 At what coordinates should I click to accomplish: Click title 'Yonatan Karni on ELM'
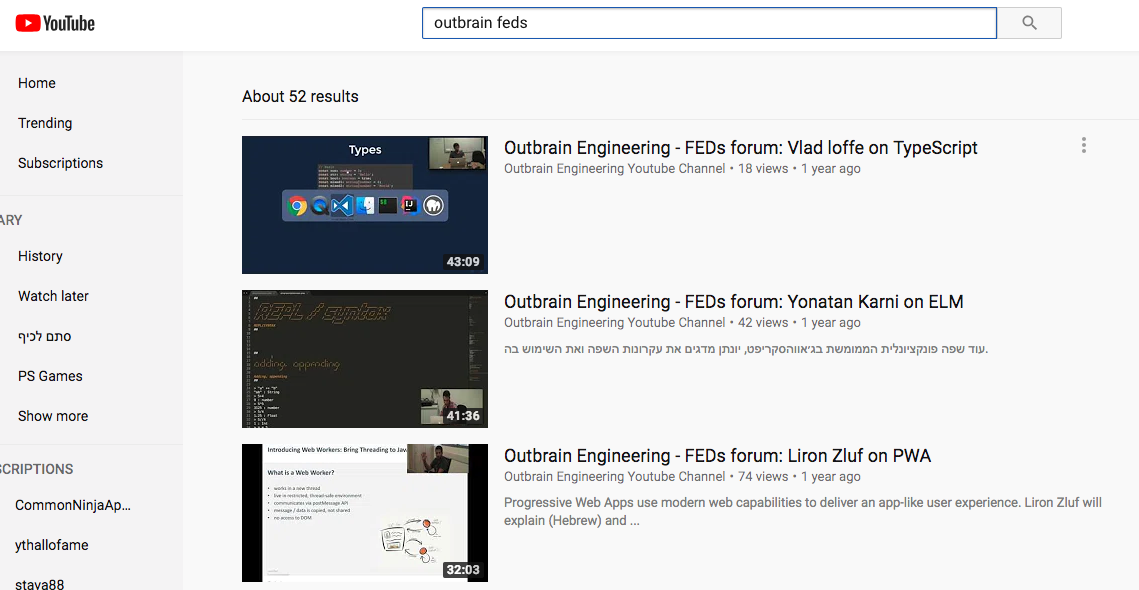click(734, 302)
